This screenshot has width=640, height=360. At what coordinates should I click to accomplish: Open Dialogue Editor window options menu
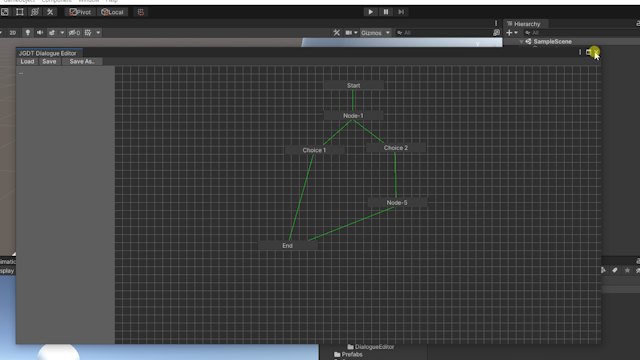coord(580,52)
